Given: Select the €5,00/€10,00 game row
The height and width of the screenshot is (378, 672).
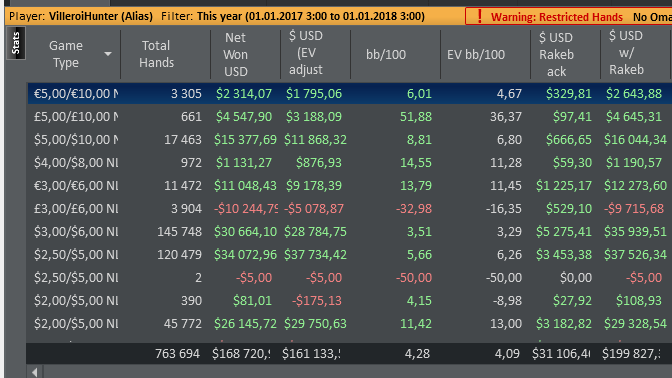Looking at the screenshot, I should (350, 93).
